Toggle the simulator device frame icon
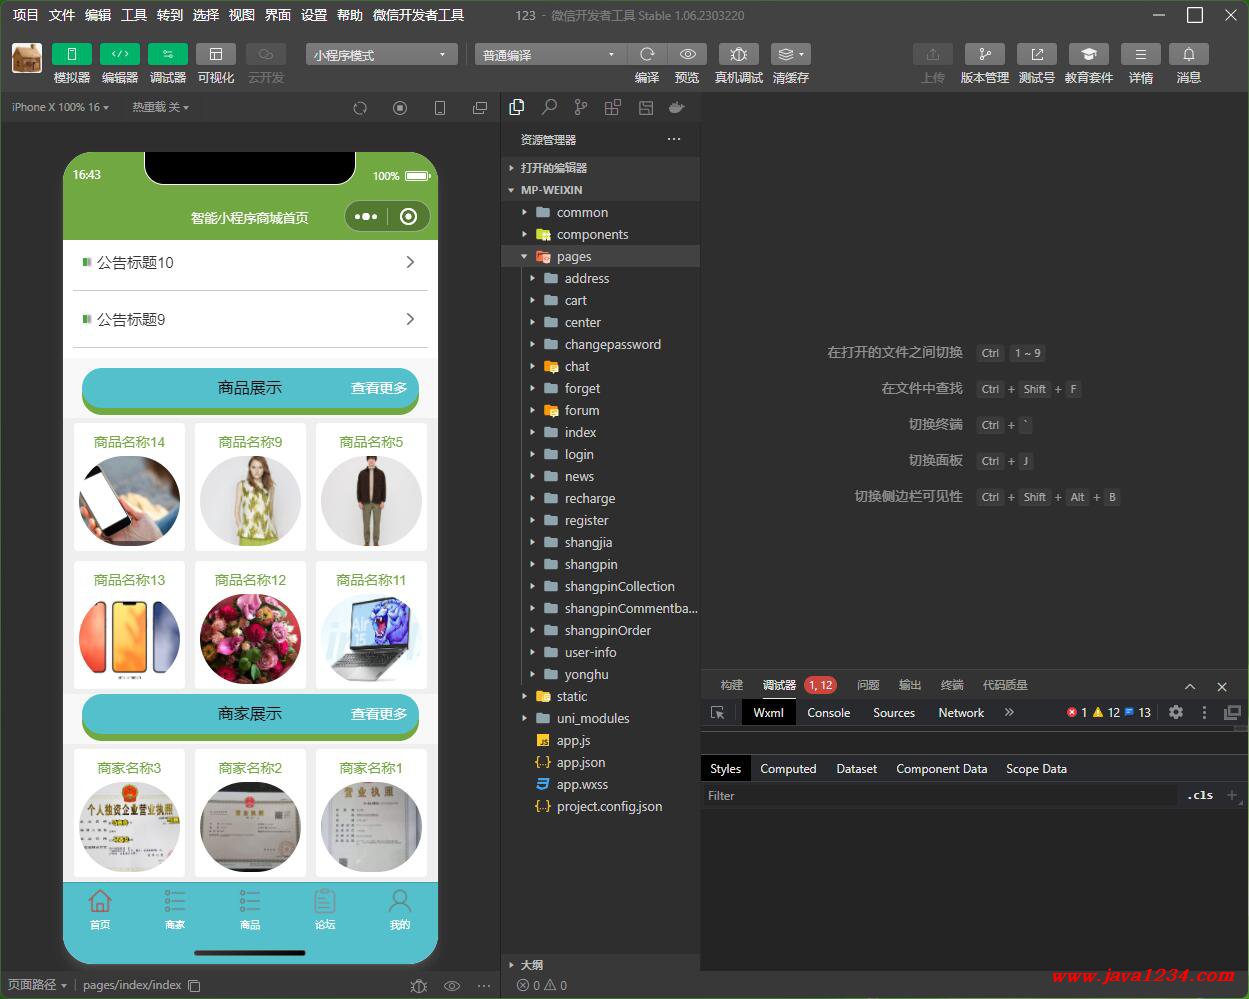Image resolution: width=1249 pixels, height=999 pixels. 440,108
